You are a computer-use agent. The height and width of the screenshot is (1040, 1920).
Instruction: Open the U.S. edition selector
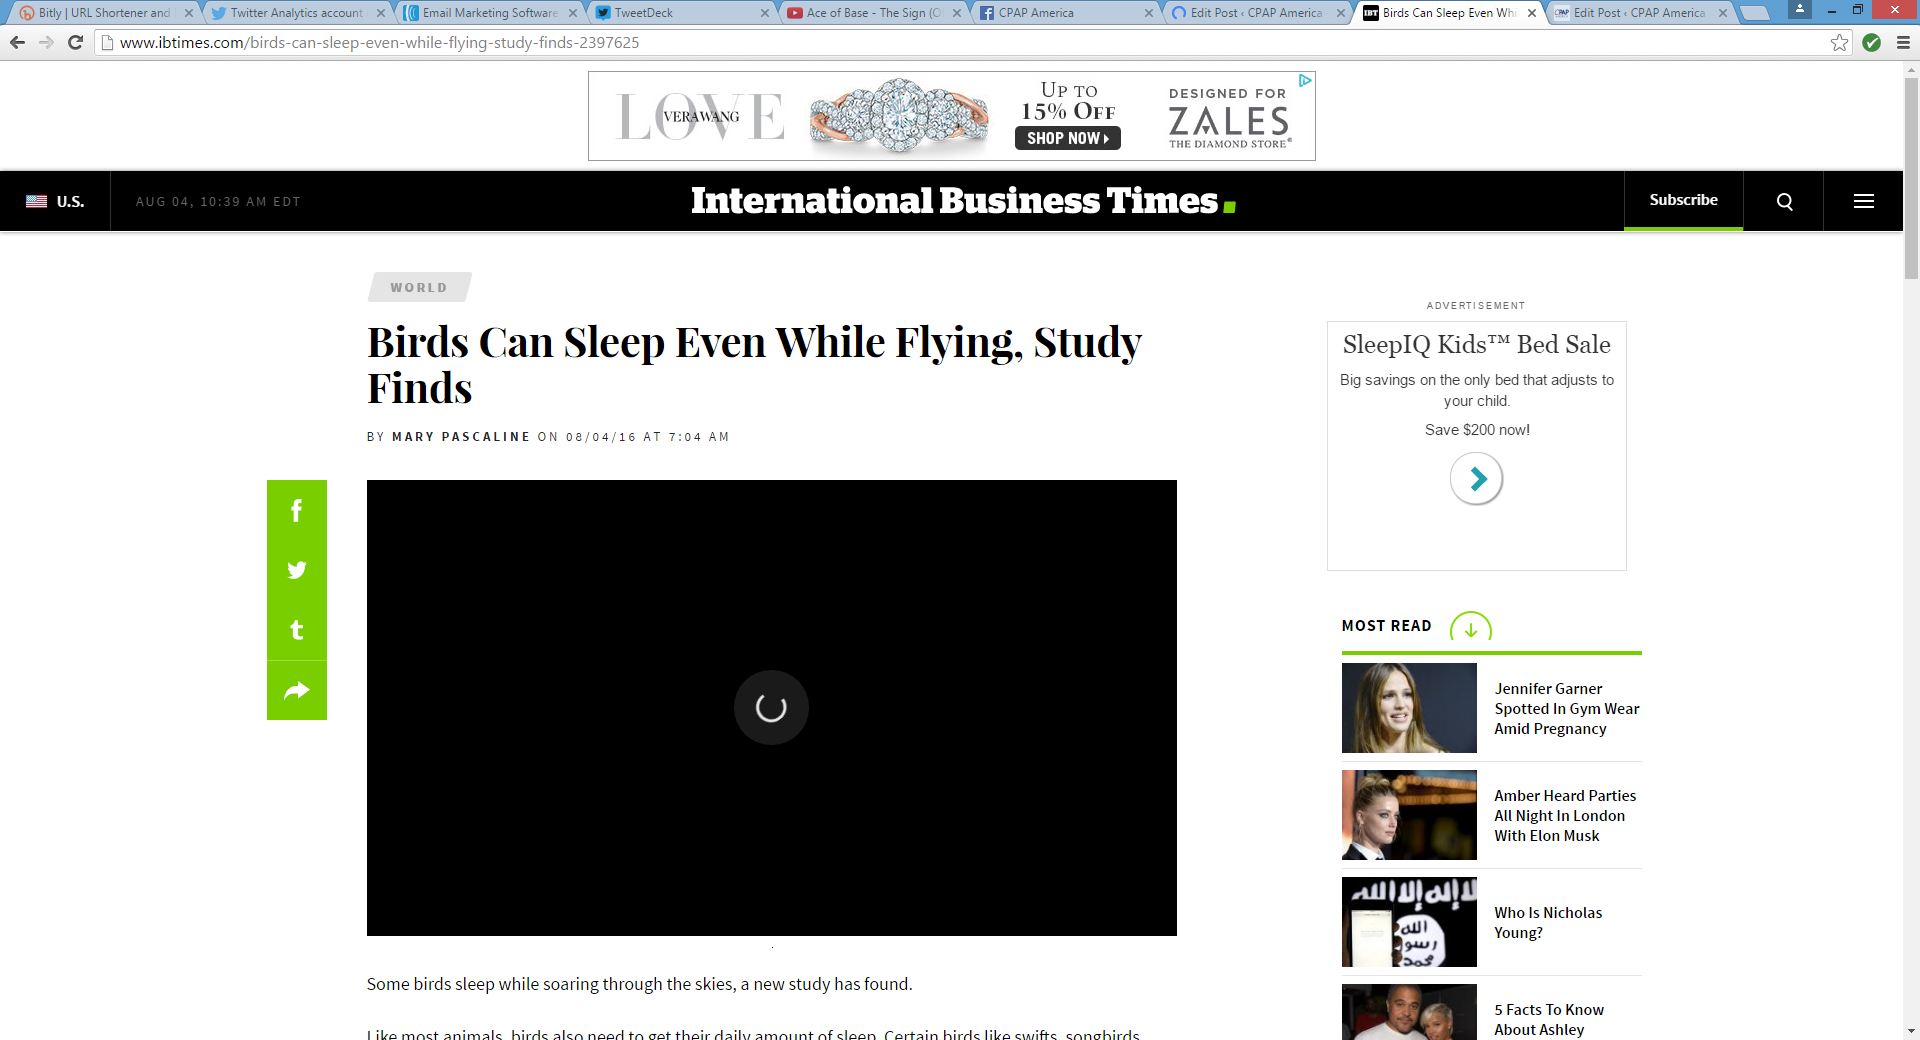56,202
